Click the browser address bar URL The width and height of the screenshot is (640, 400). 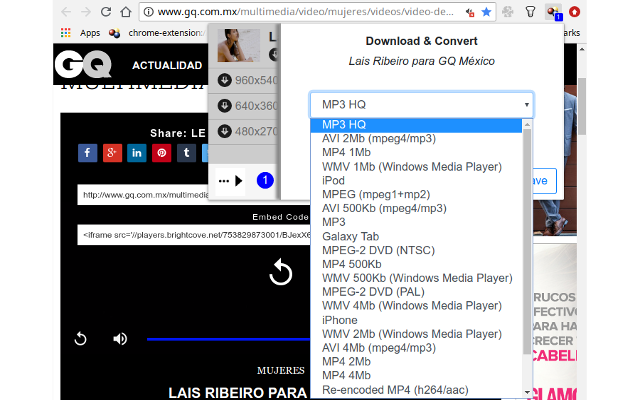[305, 12]
